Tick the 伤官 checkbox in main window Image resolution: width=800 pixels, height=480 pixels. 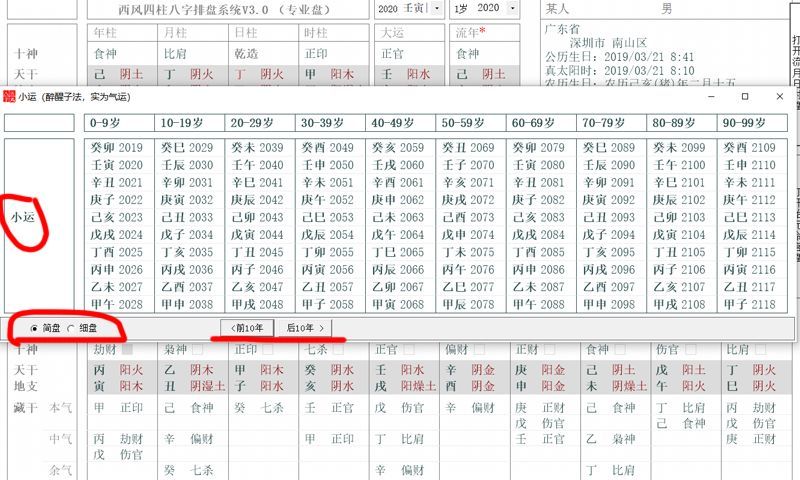click(690, 349)
